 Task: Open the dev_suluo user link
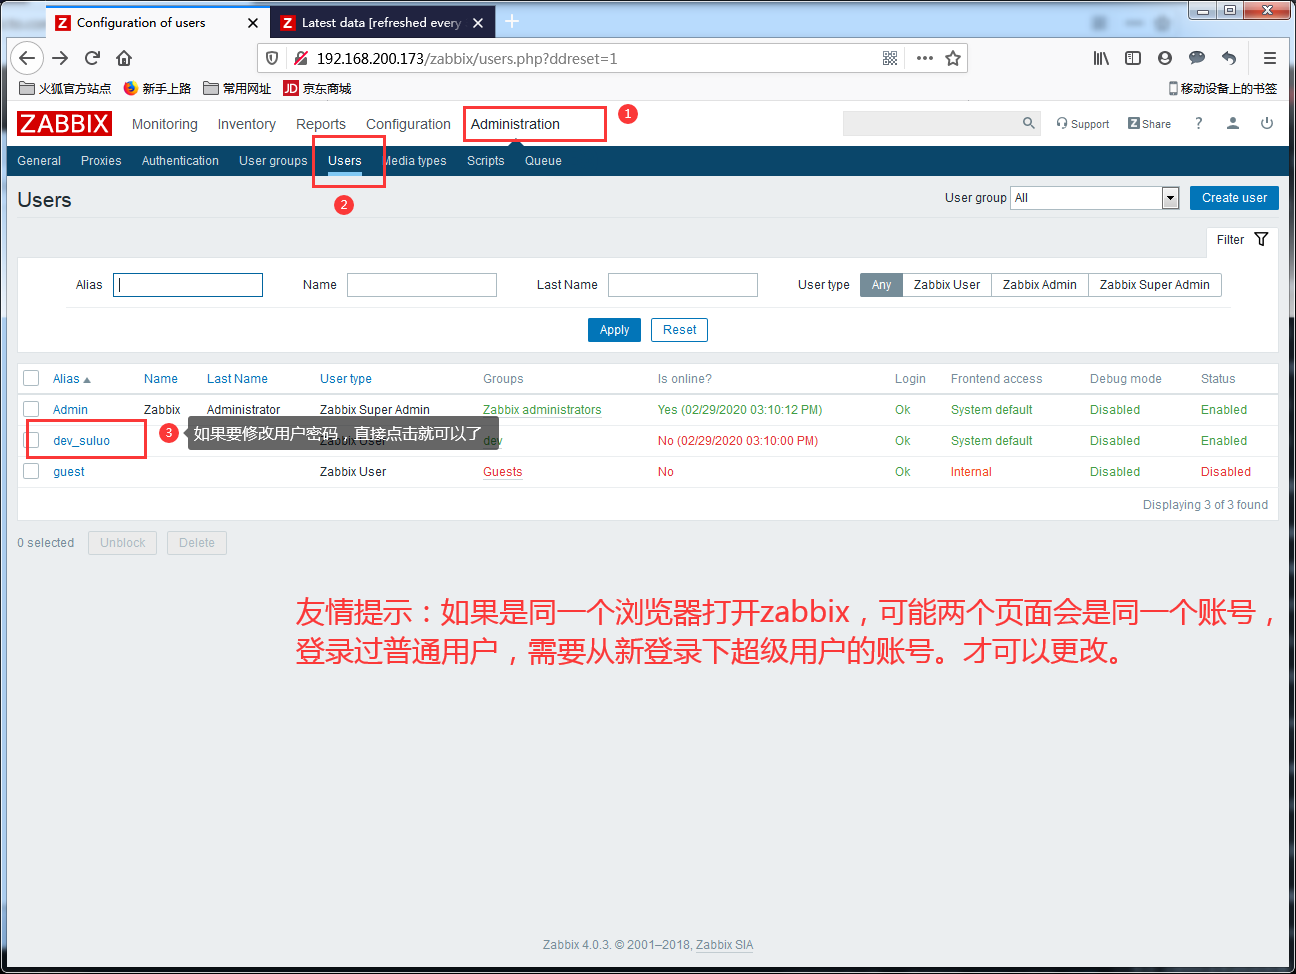(x=81, y=441)
